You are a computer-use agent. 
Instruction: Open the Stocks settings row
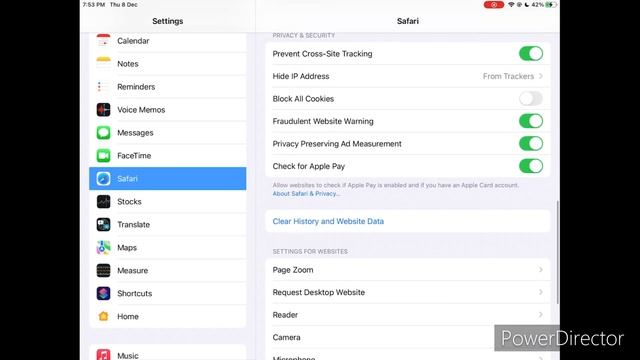[168, 201]
